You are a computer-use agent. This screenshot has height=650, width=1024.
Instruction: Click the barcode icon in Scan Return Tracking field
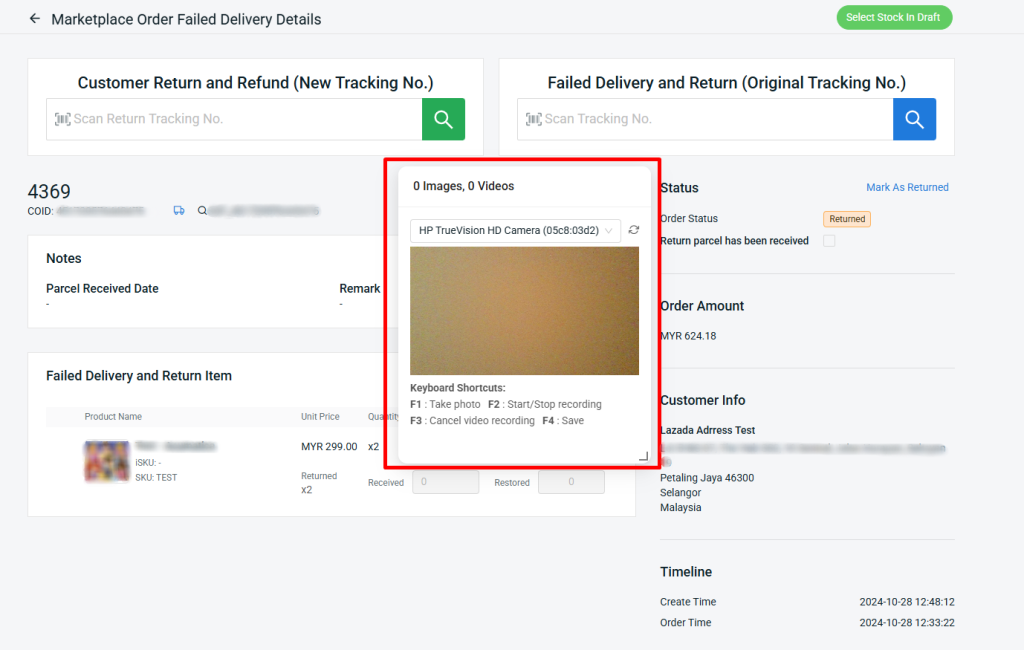pos(62,119)
